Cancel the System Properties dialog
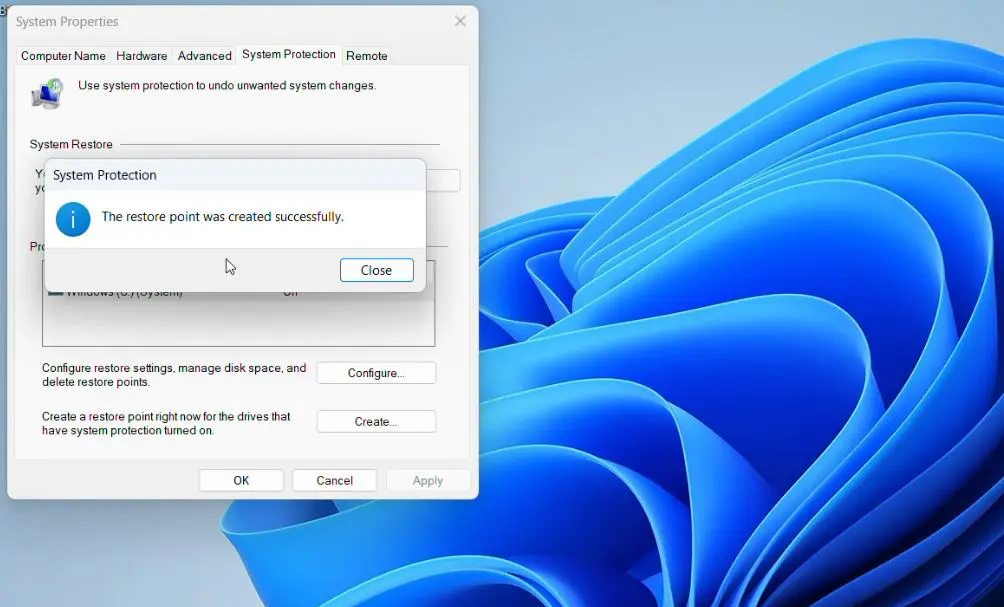This screenshot has height=607, width=1004. click(334, 480)
